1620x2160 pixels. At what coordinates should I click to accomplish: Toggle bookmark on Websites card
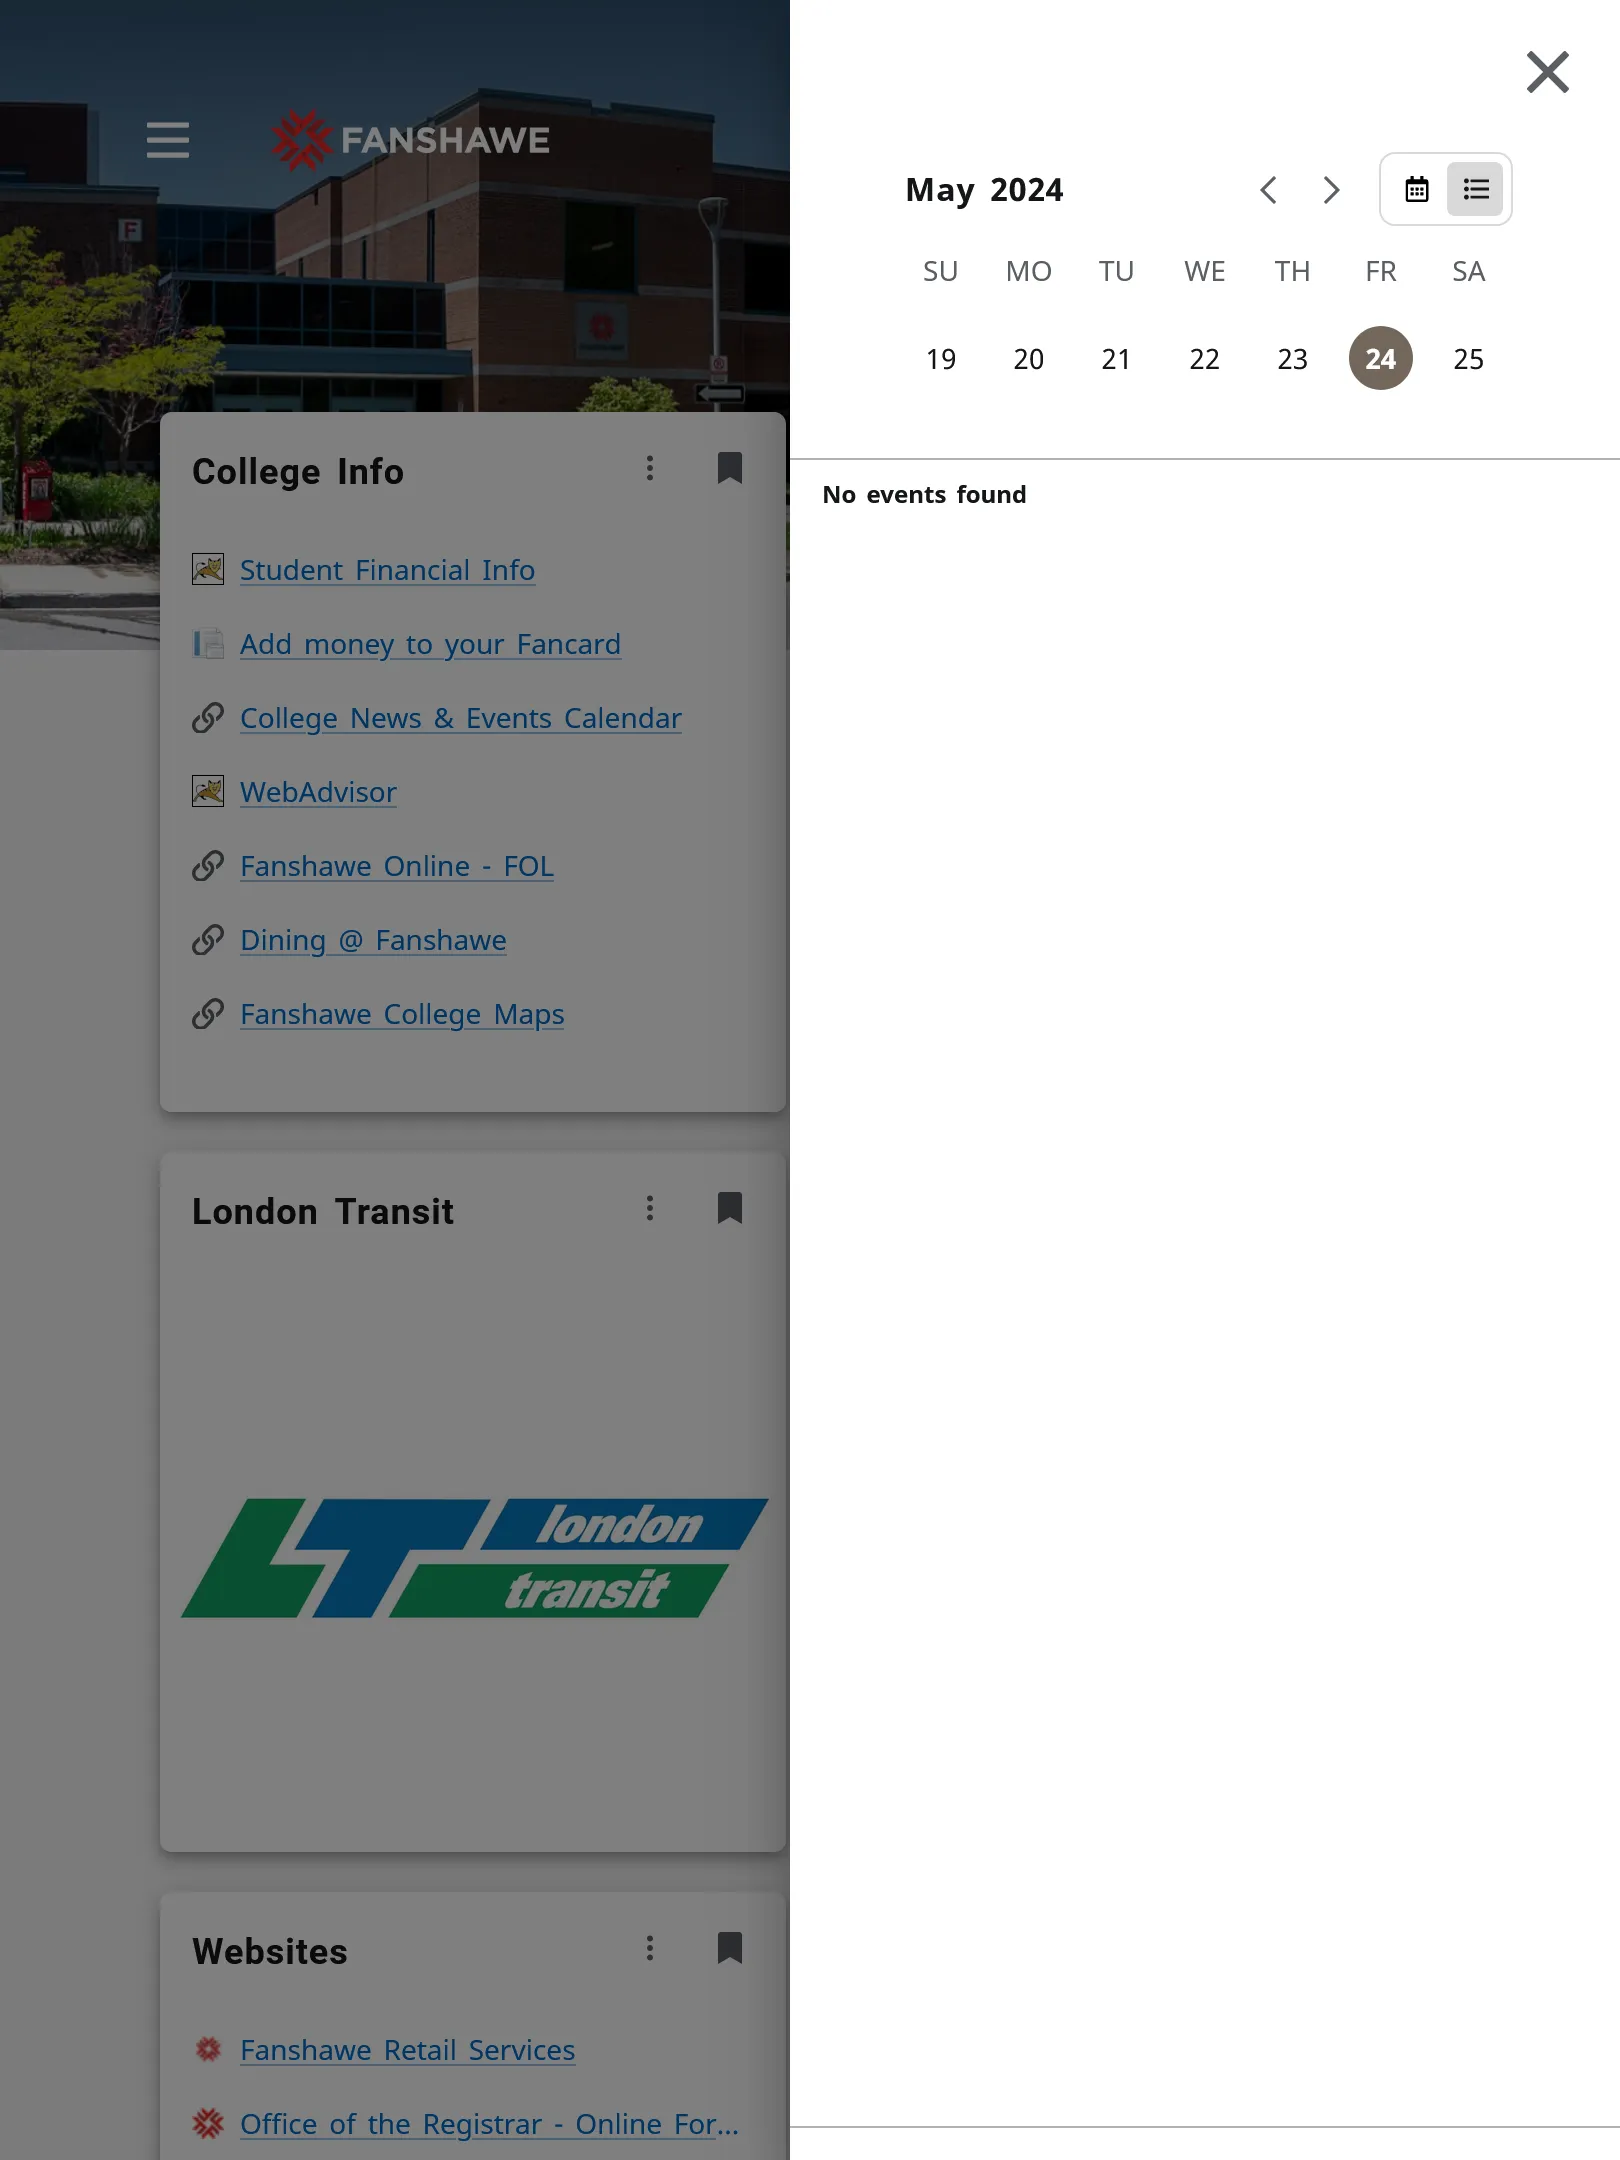pos(730,1948)
